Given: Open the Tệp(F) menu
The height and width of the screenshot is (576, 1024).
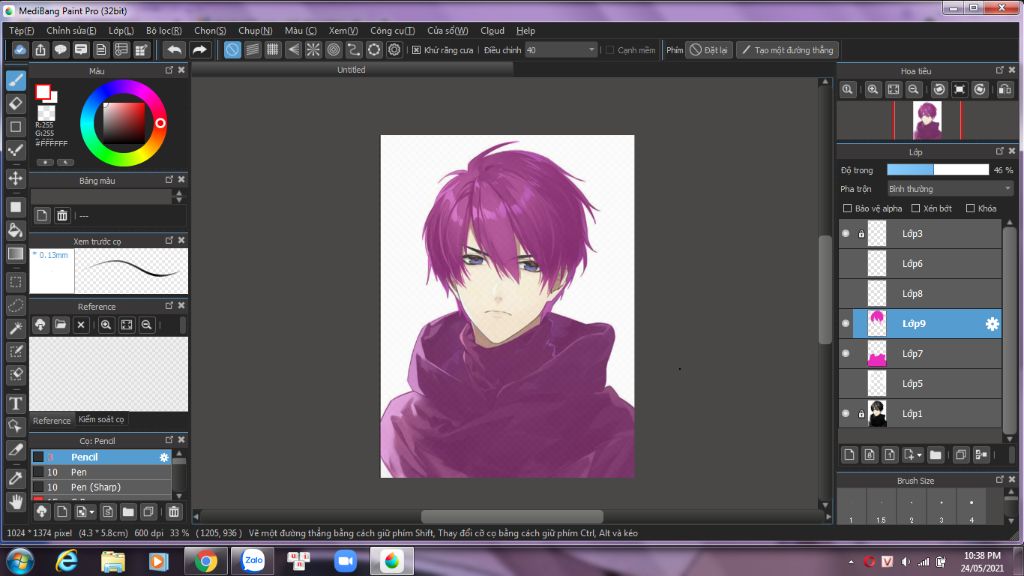Looking at the screenshot, I should click(x=22, y=31).
